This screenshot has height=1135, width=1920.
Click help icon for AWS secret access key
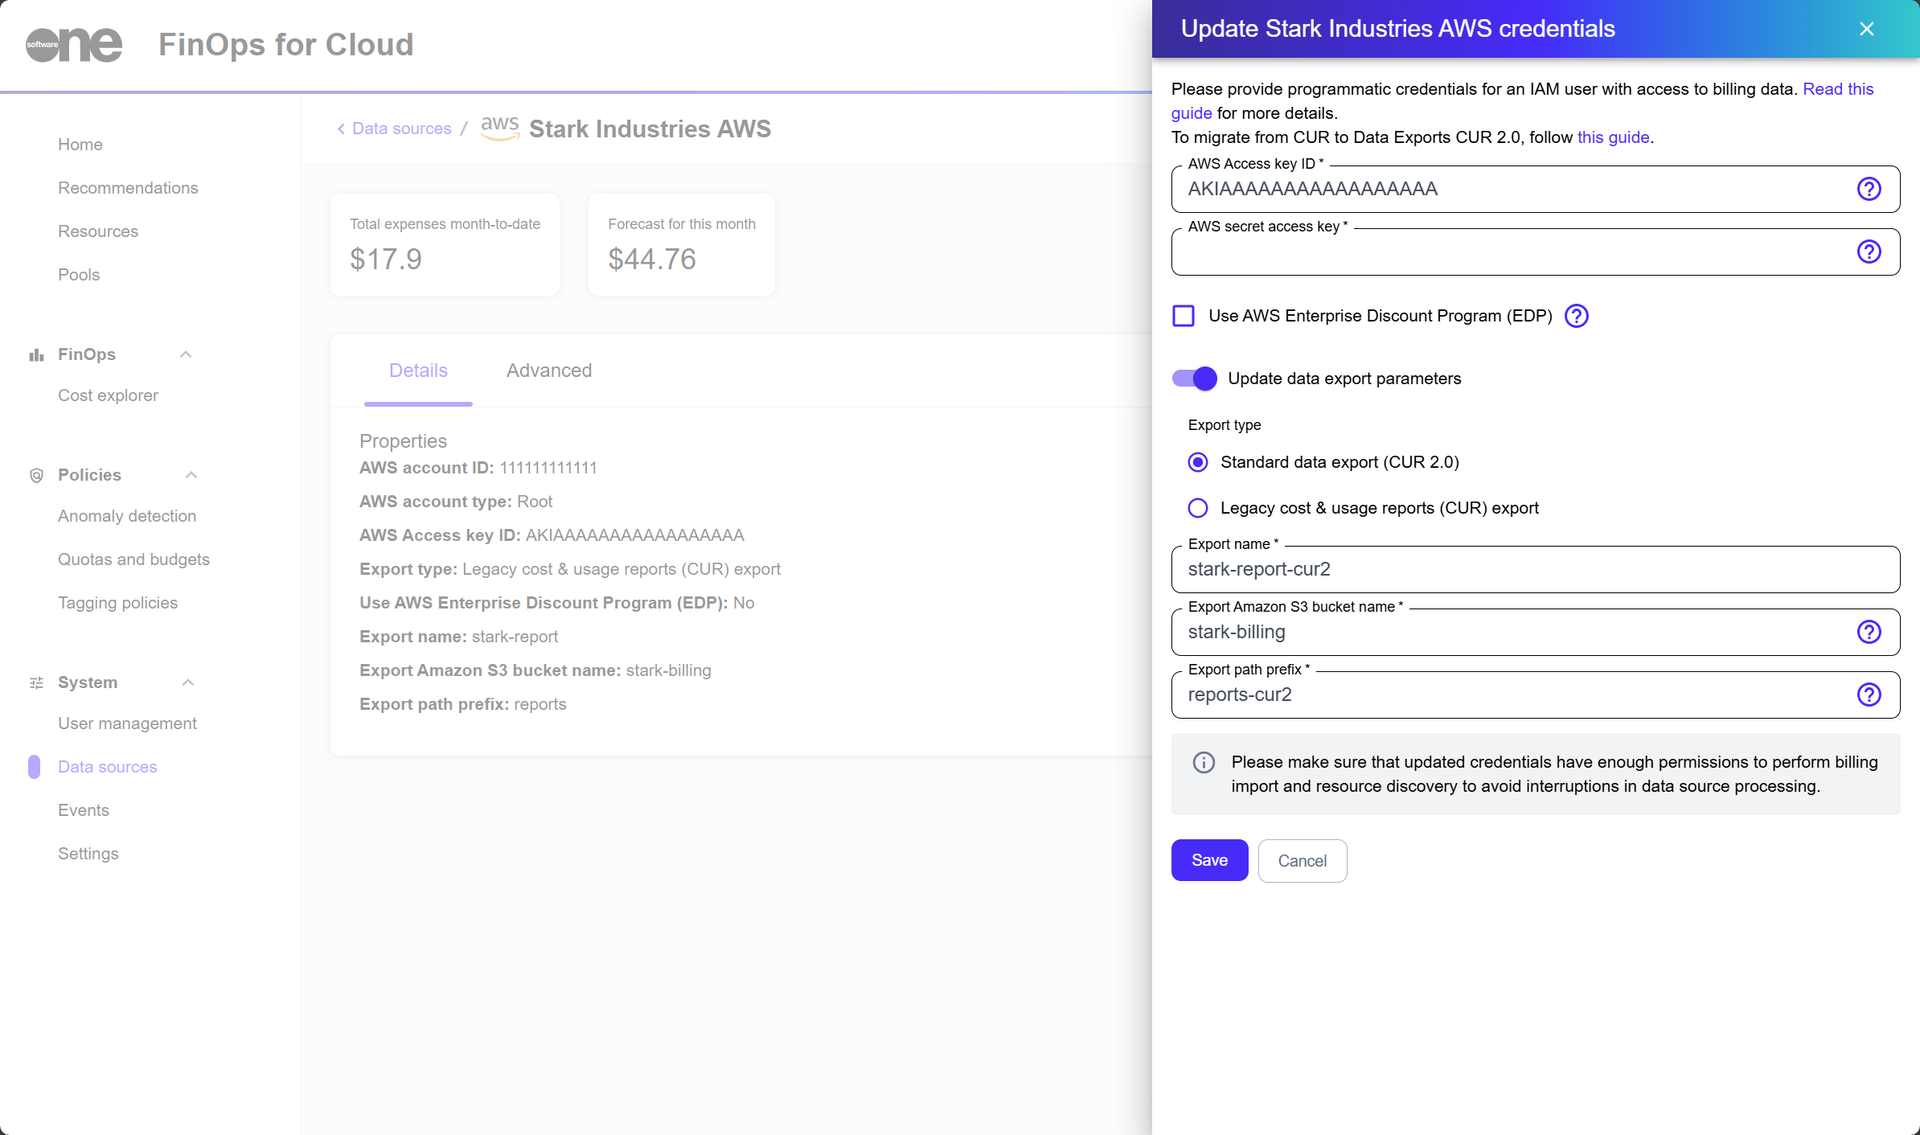pos(1868,252)
